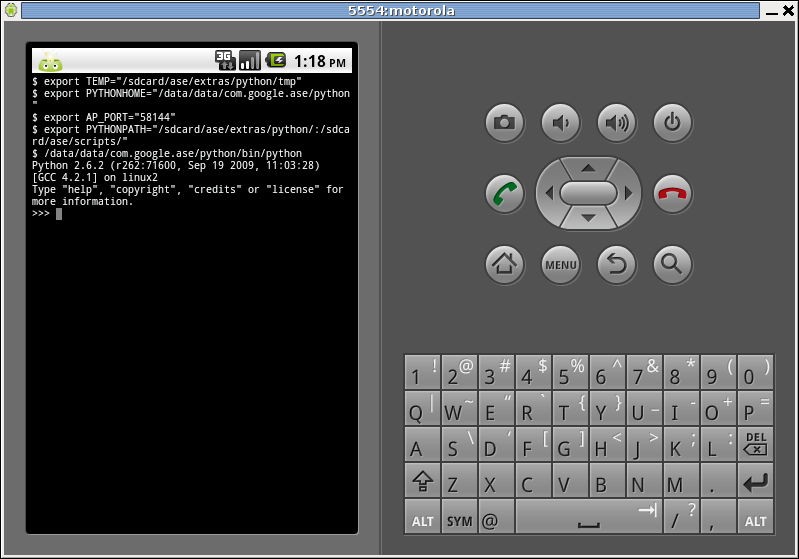Click D-pad down arrow
The height and width of the screenshot is (559, 799).
[589, 218]
